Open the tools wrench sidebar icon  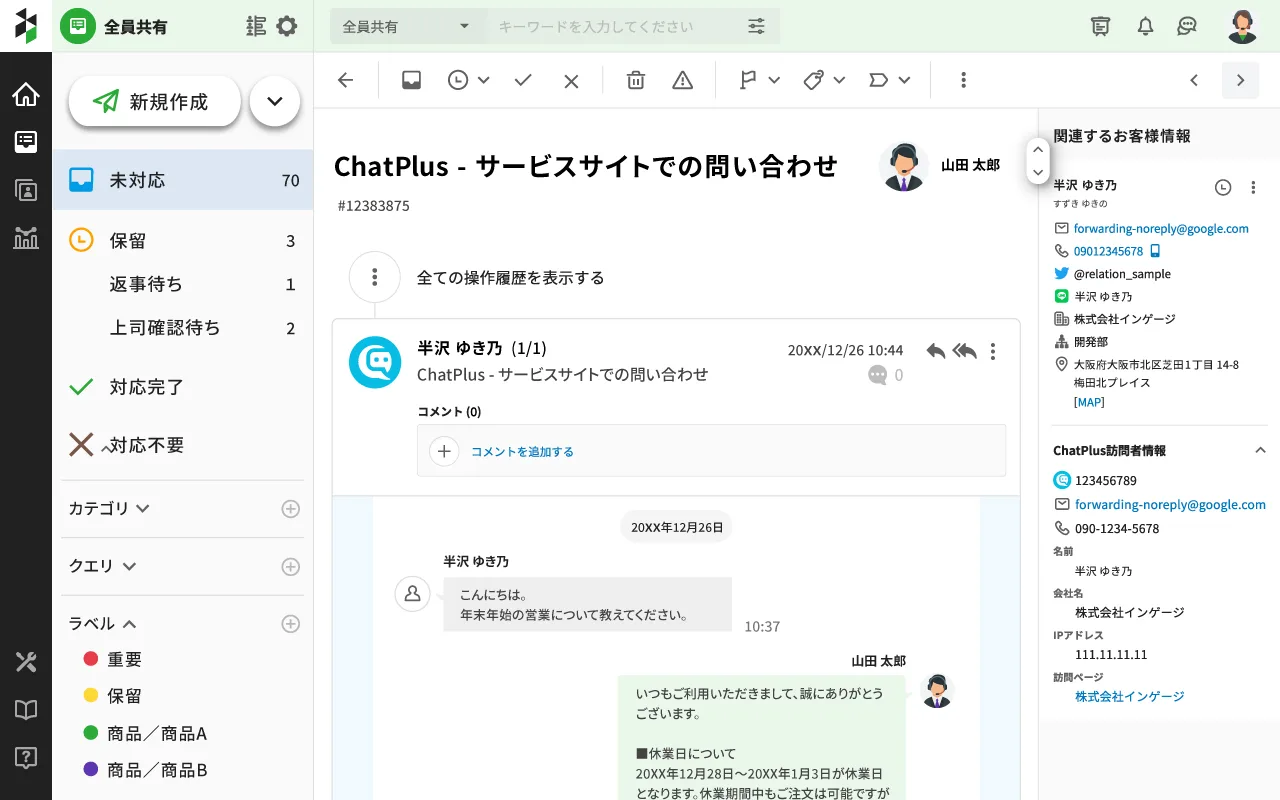(x=26, y=662)
